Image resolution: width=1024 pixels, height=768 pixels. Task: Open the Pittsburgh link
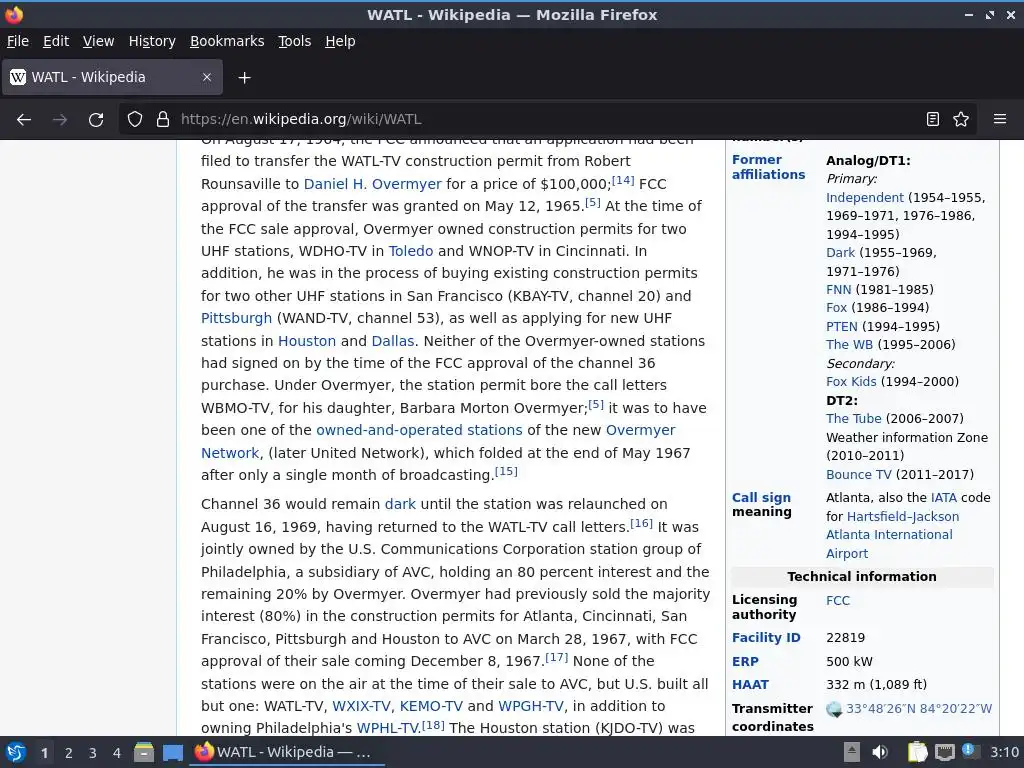236,318
